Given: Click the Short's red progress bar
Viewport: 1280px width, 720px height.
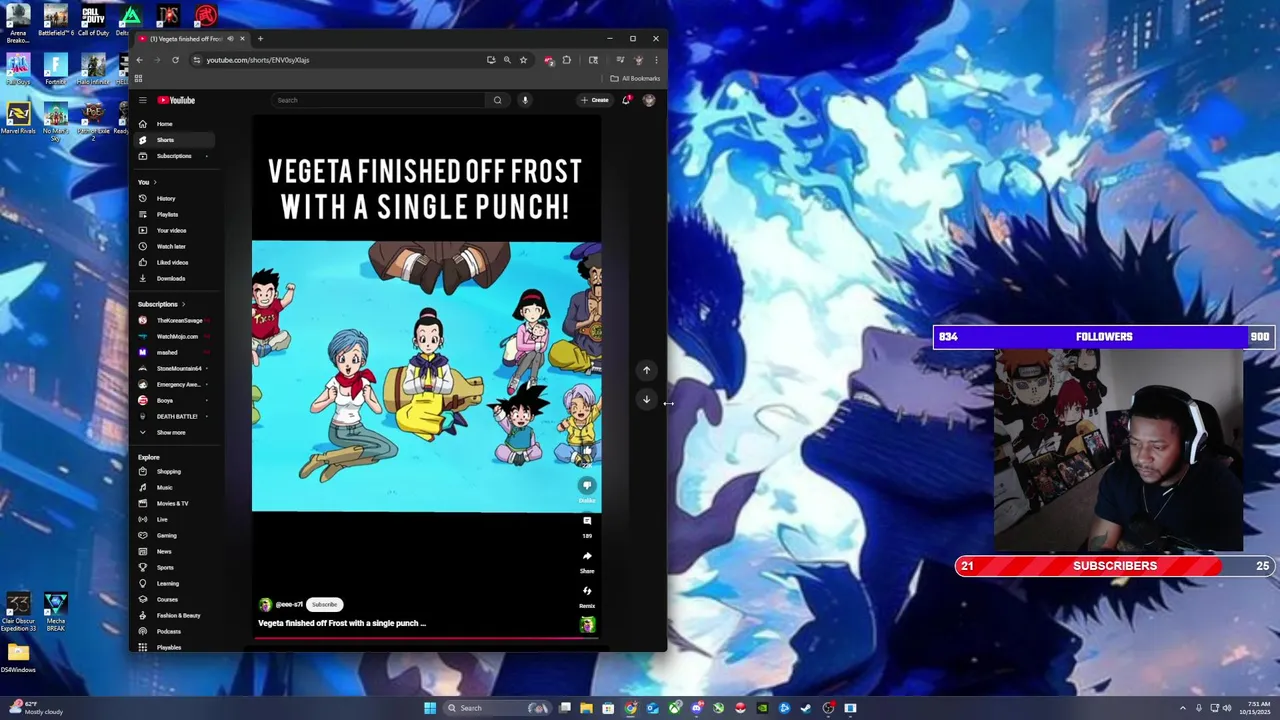Looking at the screenshot, I should [427, 637].
